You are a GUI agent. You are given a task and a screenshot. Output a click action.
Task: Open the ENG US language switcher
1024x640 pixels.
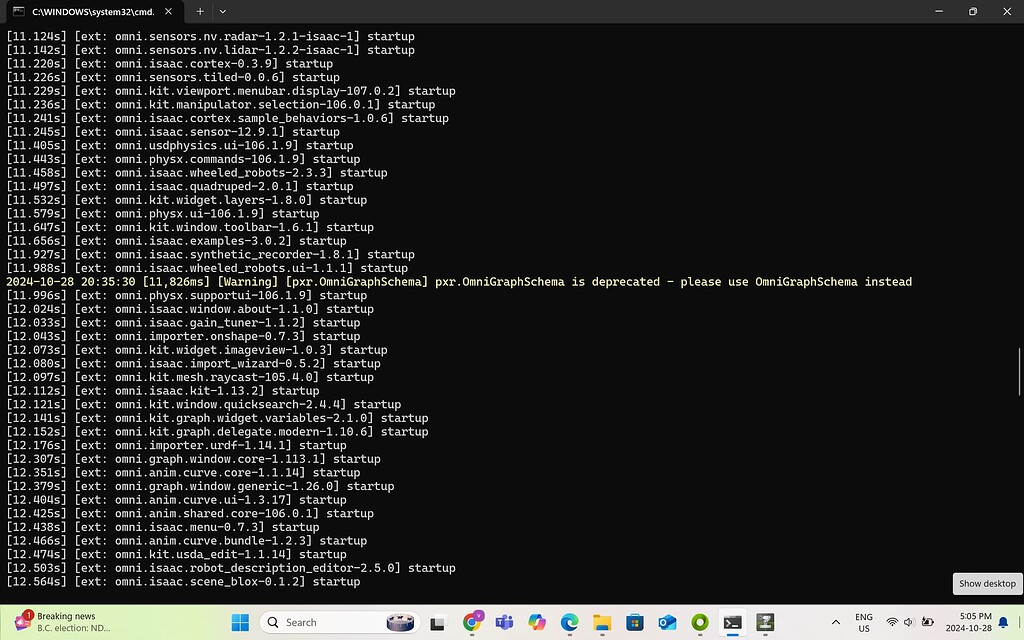tap(864, 622)
